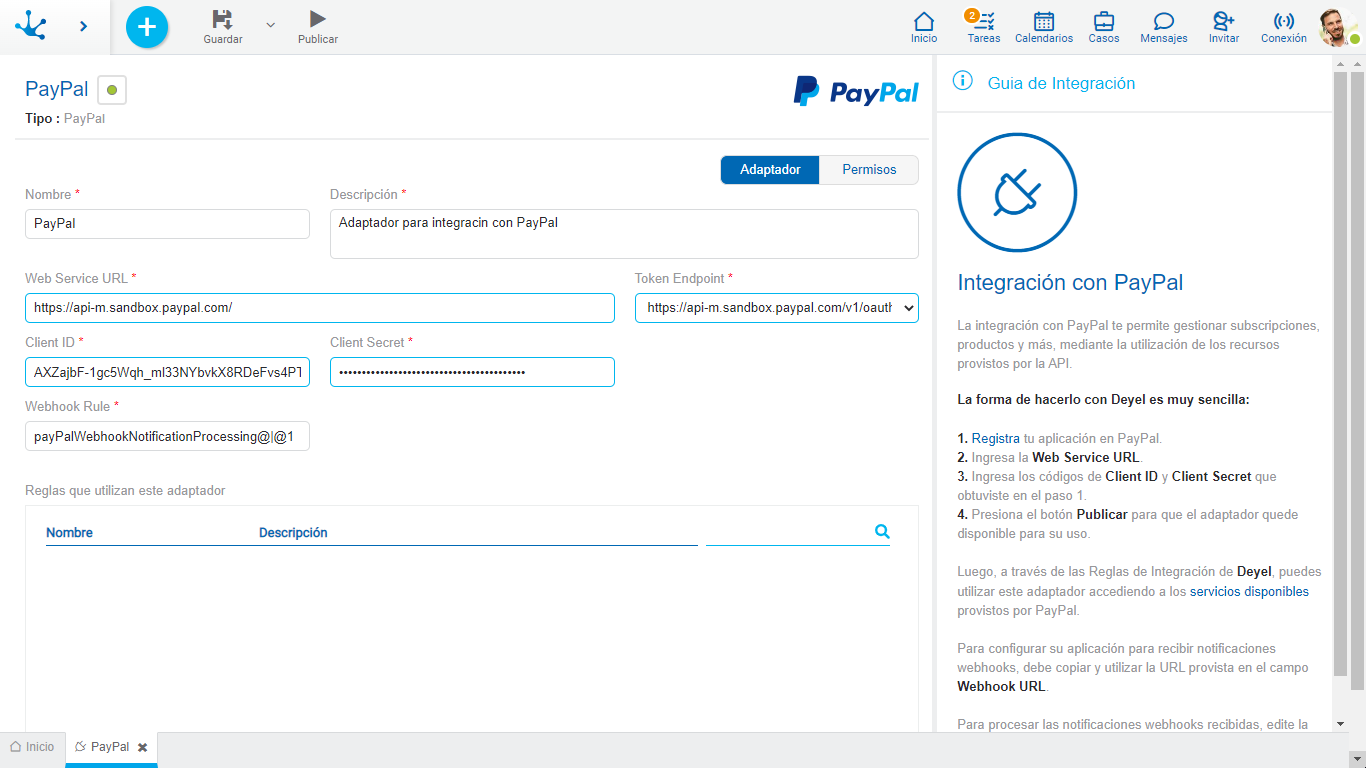The width and height of the screenshot is (1366, 768).
Task: Click the Guia de Integración heading
Action: click(x=1061, y=84)
